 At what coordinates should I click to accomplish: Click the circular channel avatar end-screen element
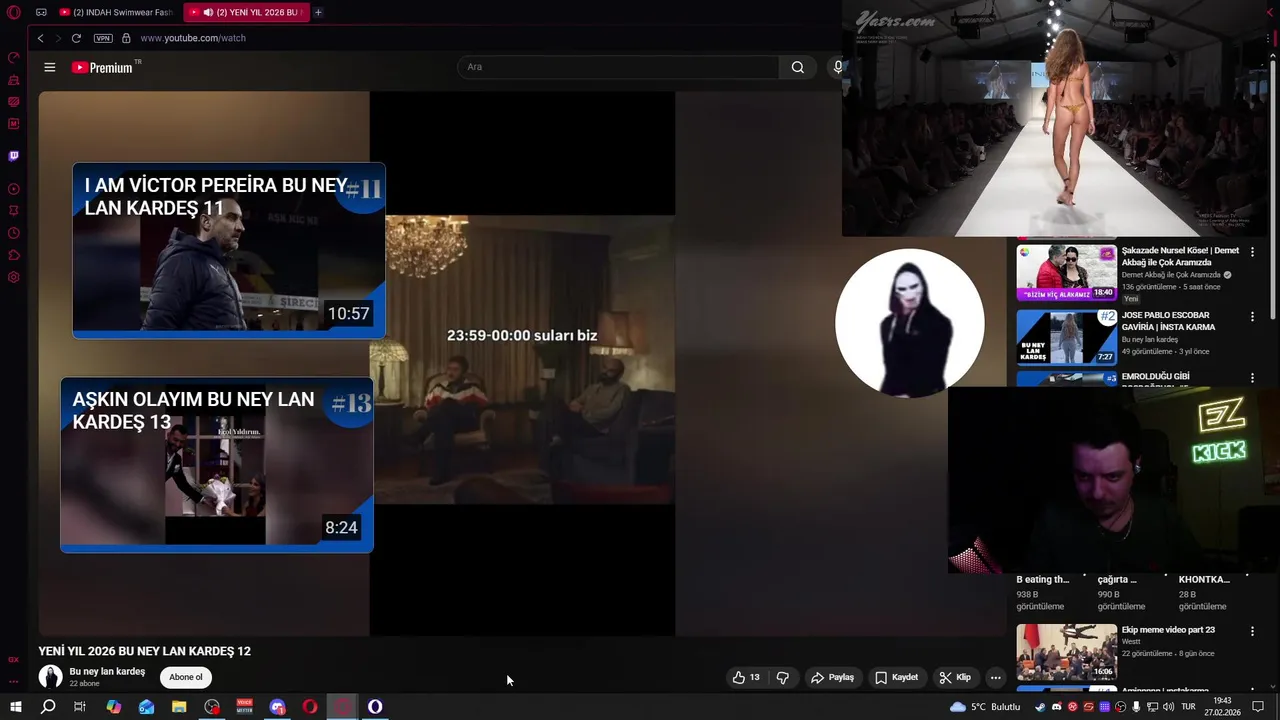(x=910, y=322)
